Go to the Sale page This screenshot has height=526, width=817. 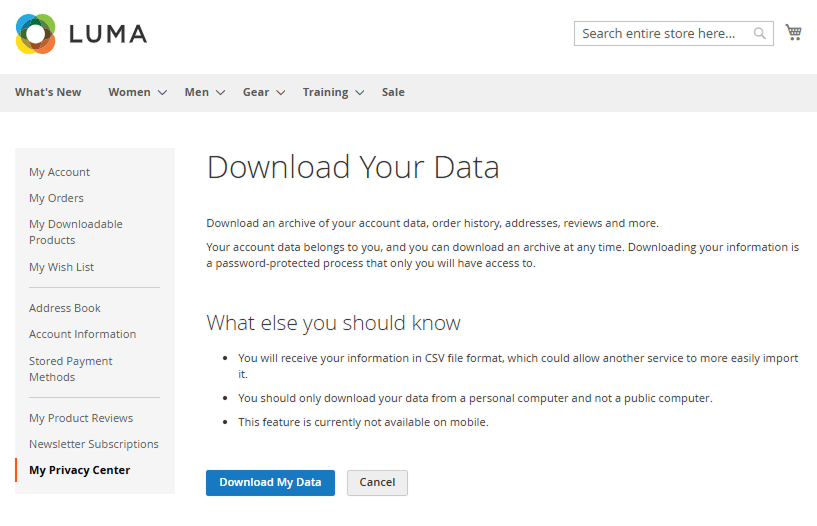pos(393,92)
